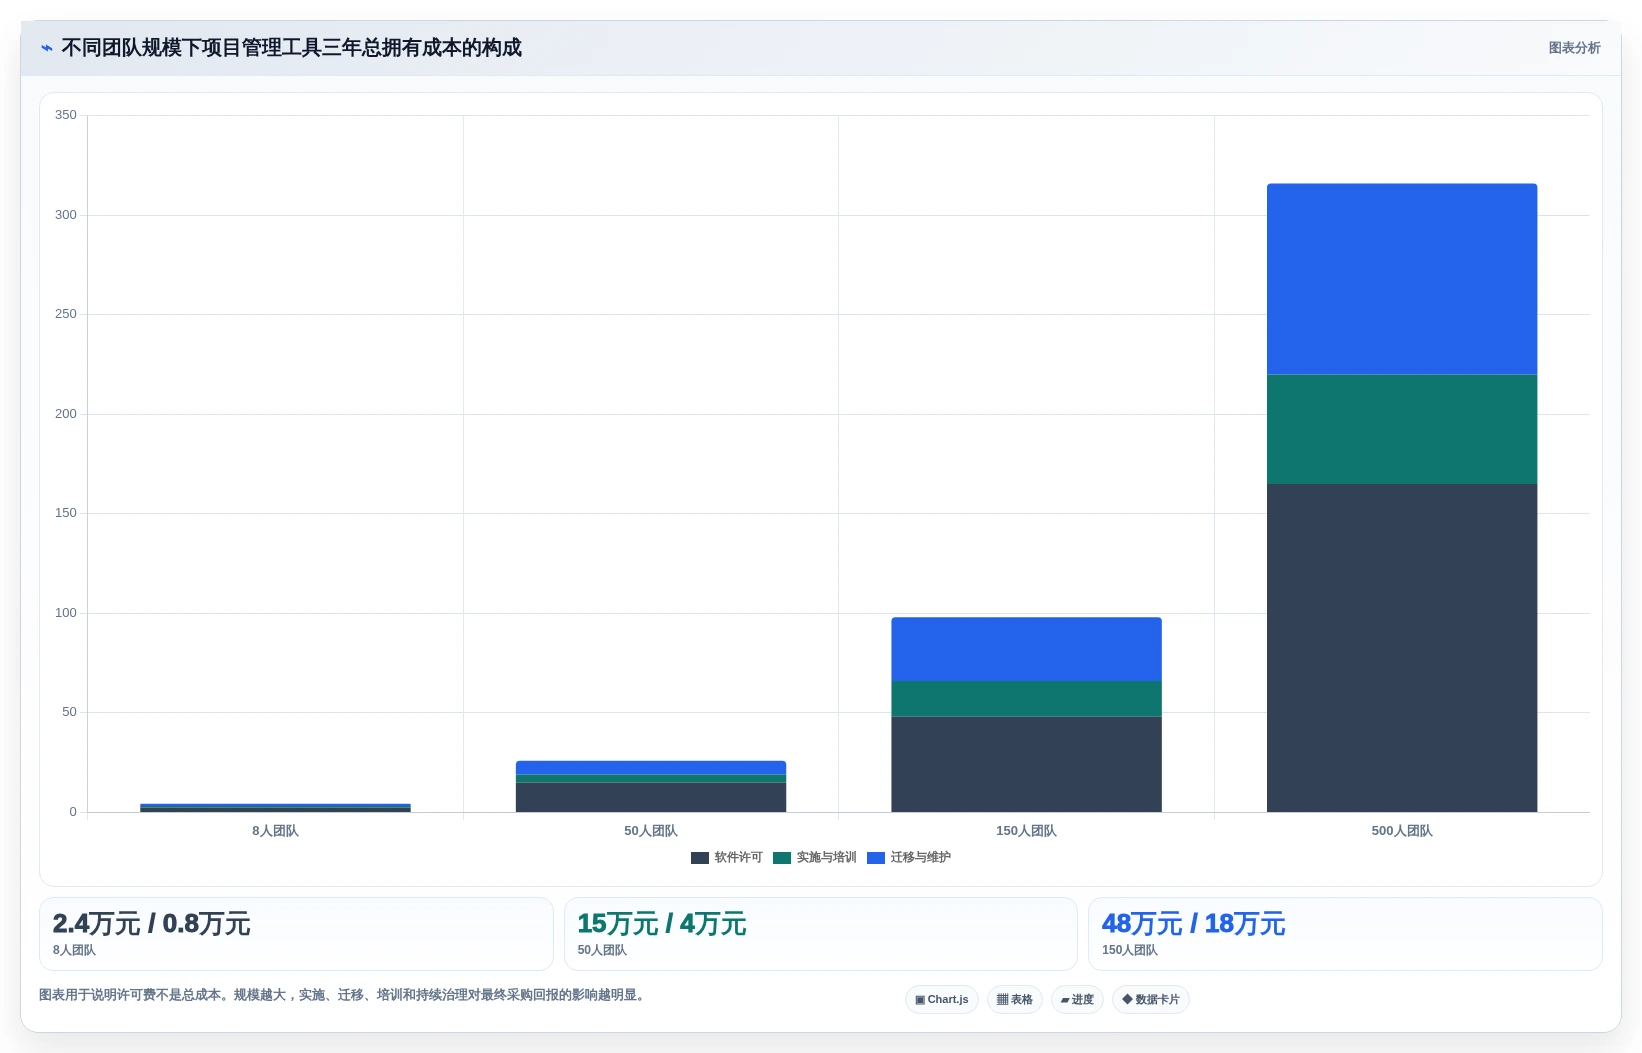Click the 软件许可 legend label
The width and height of the screenshot is (1642, 1053).
coord(738,858)
